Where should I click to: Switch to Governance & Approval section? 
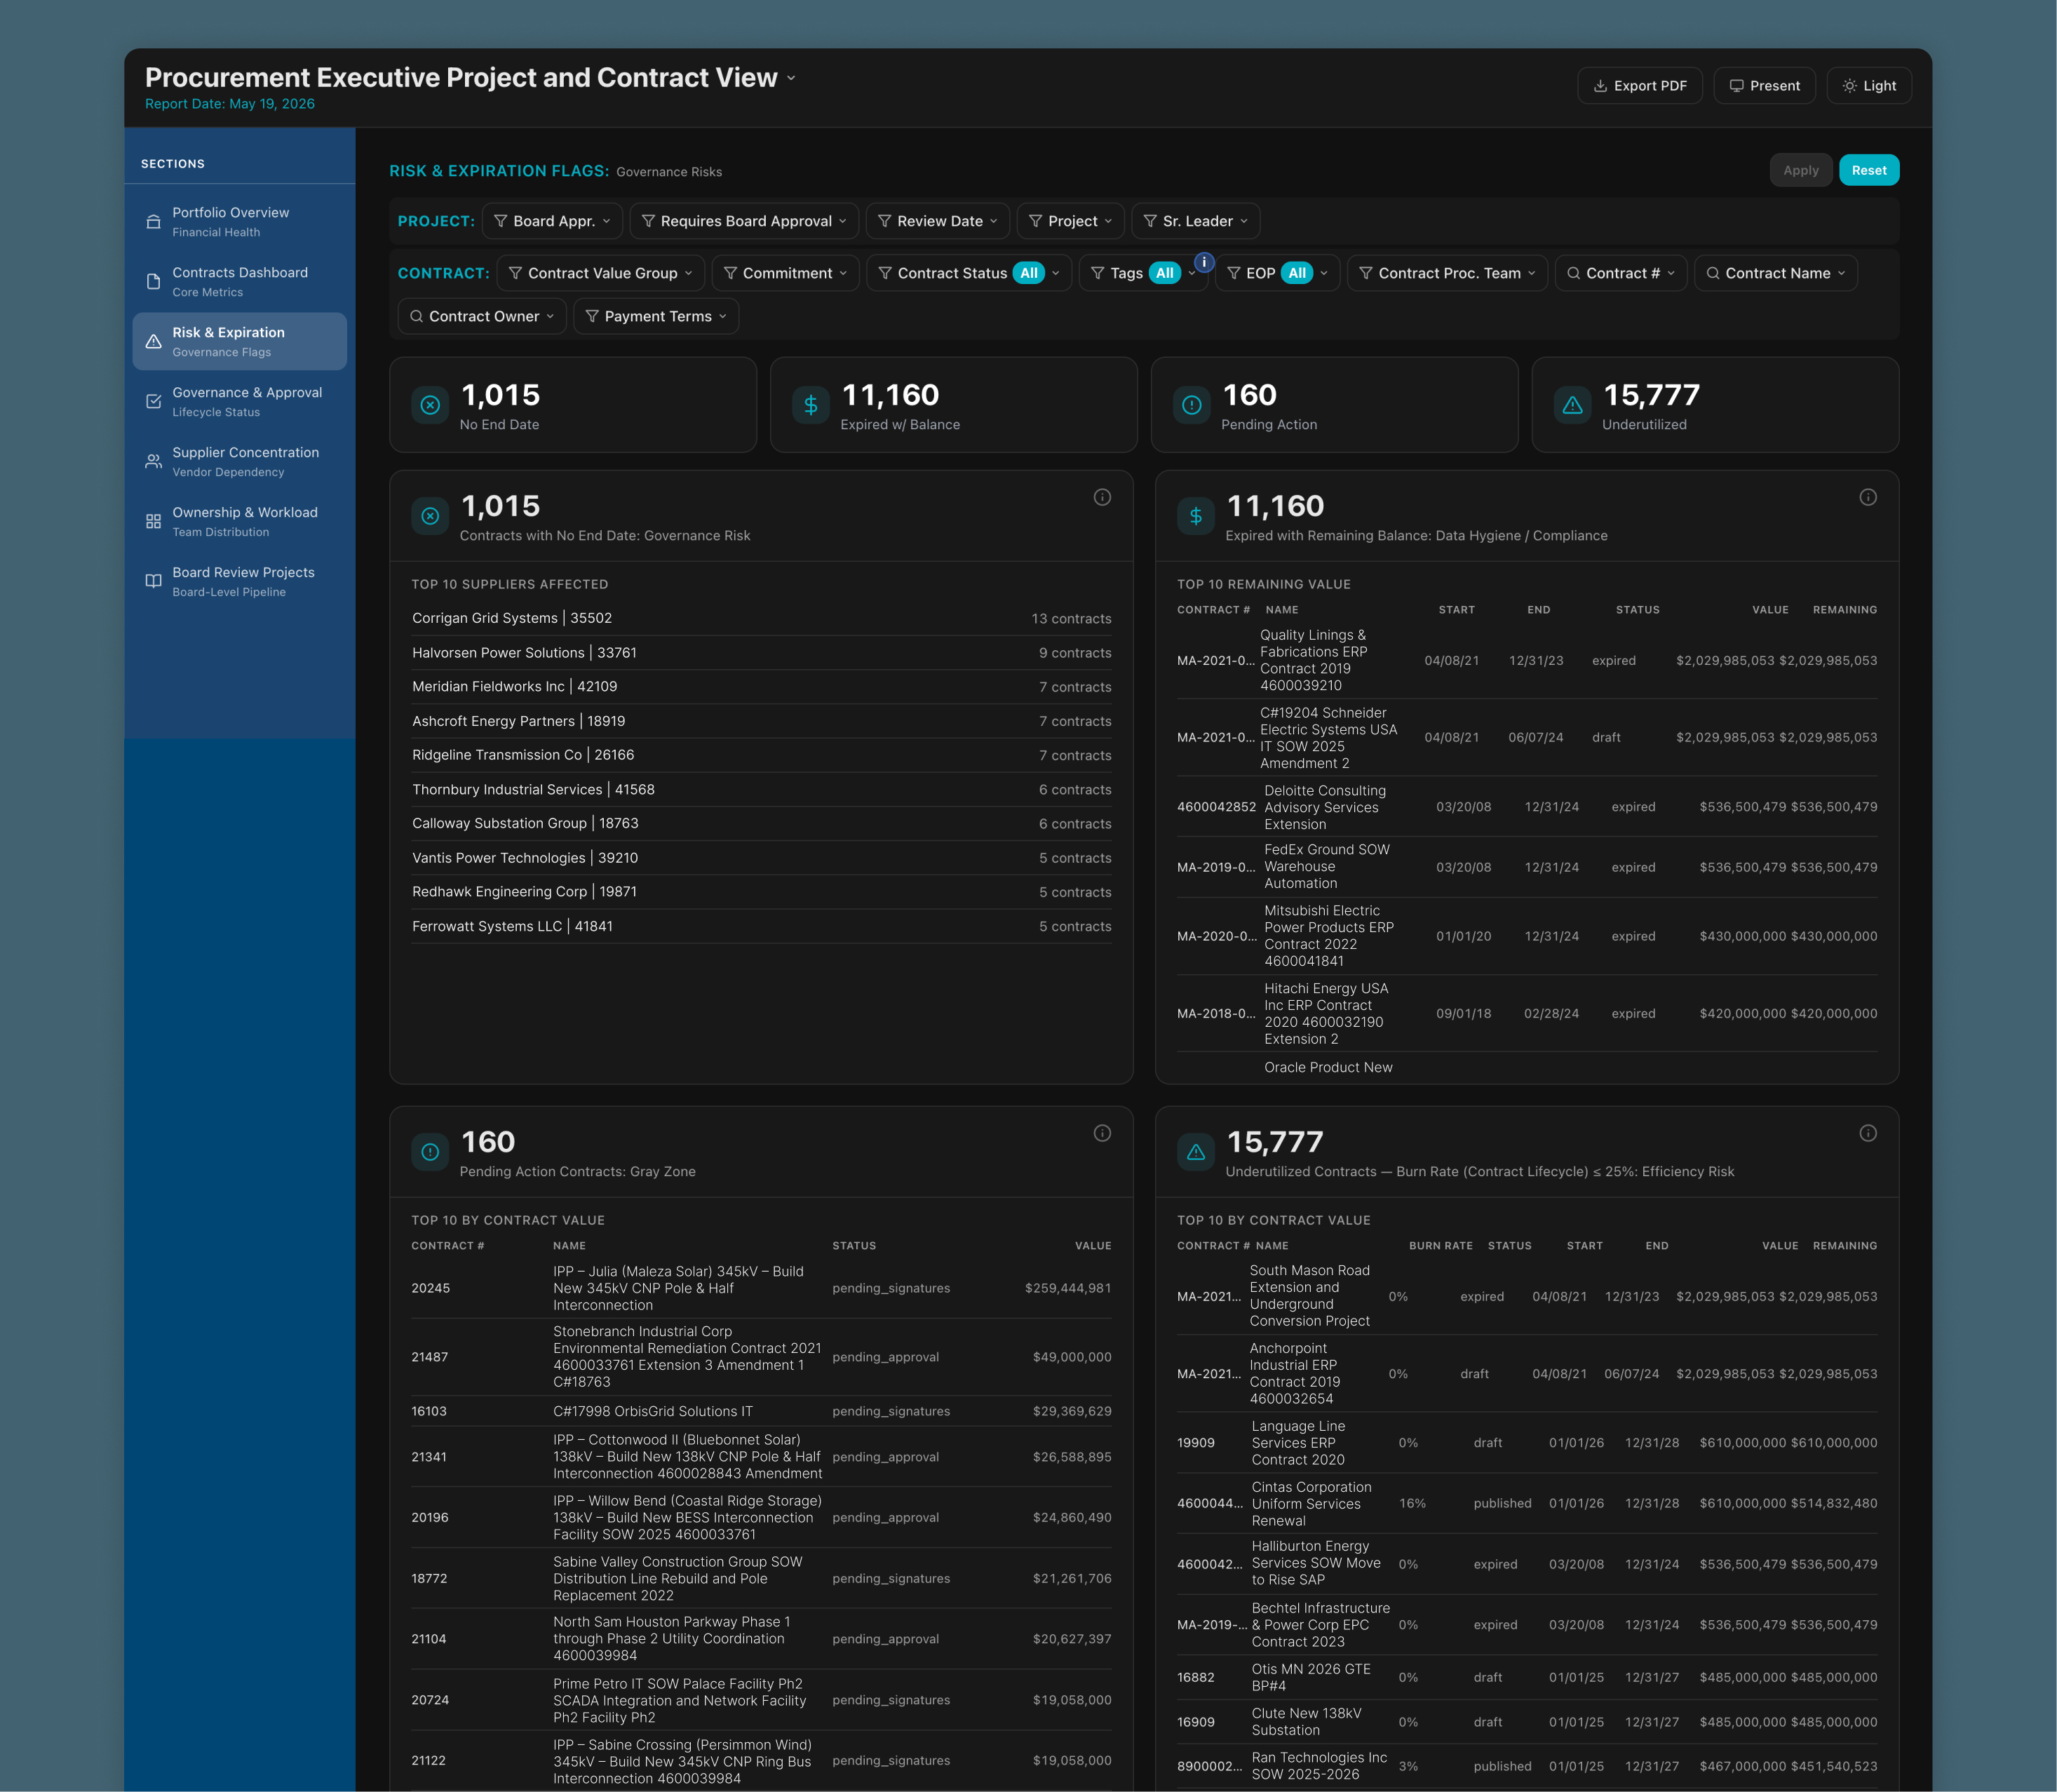[x=240, y=402]
